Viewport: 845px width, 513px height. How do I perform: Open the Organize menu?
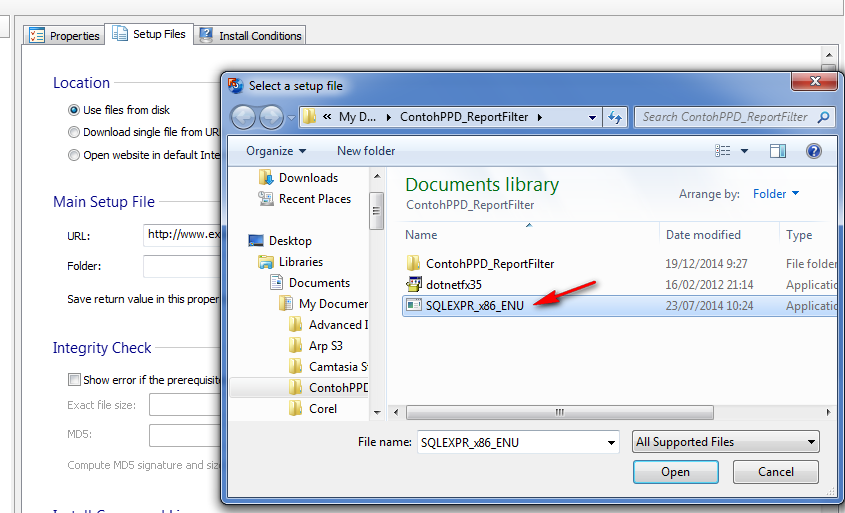276,151
